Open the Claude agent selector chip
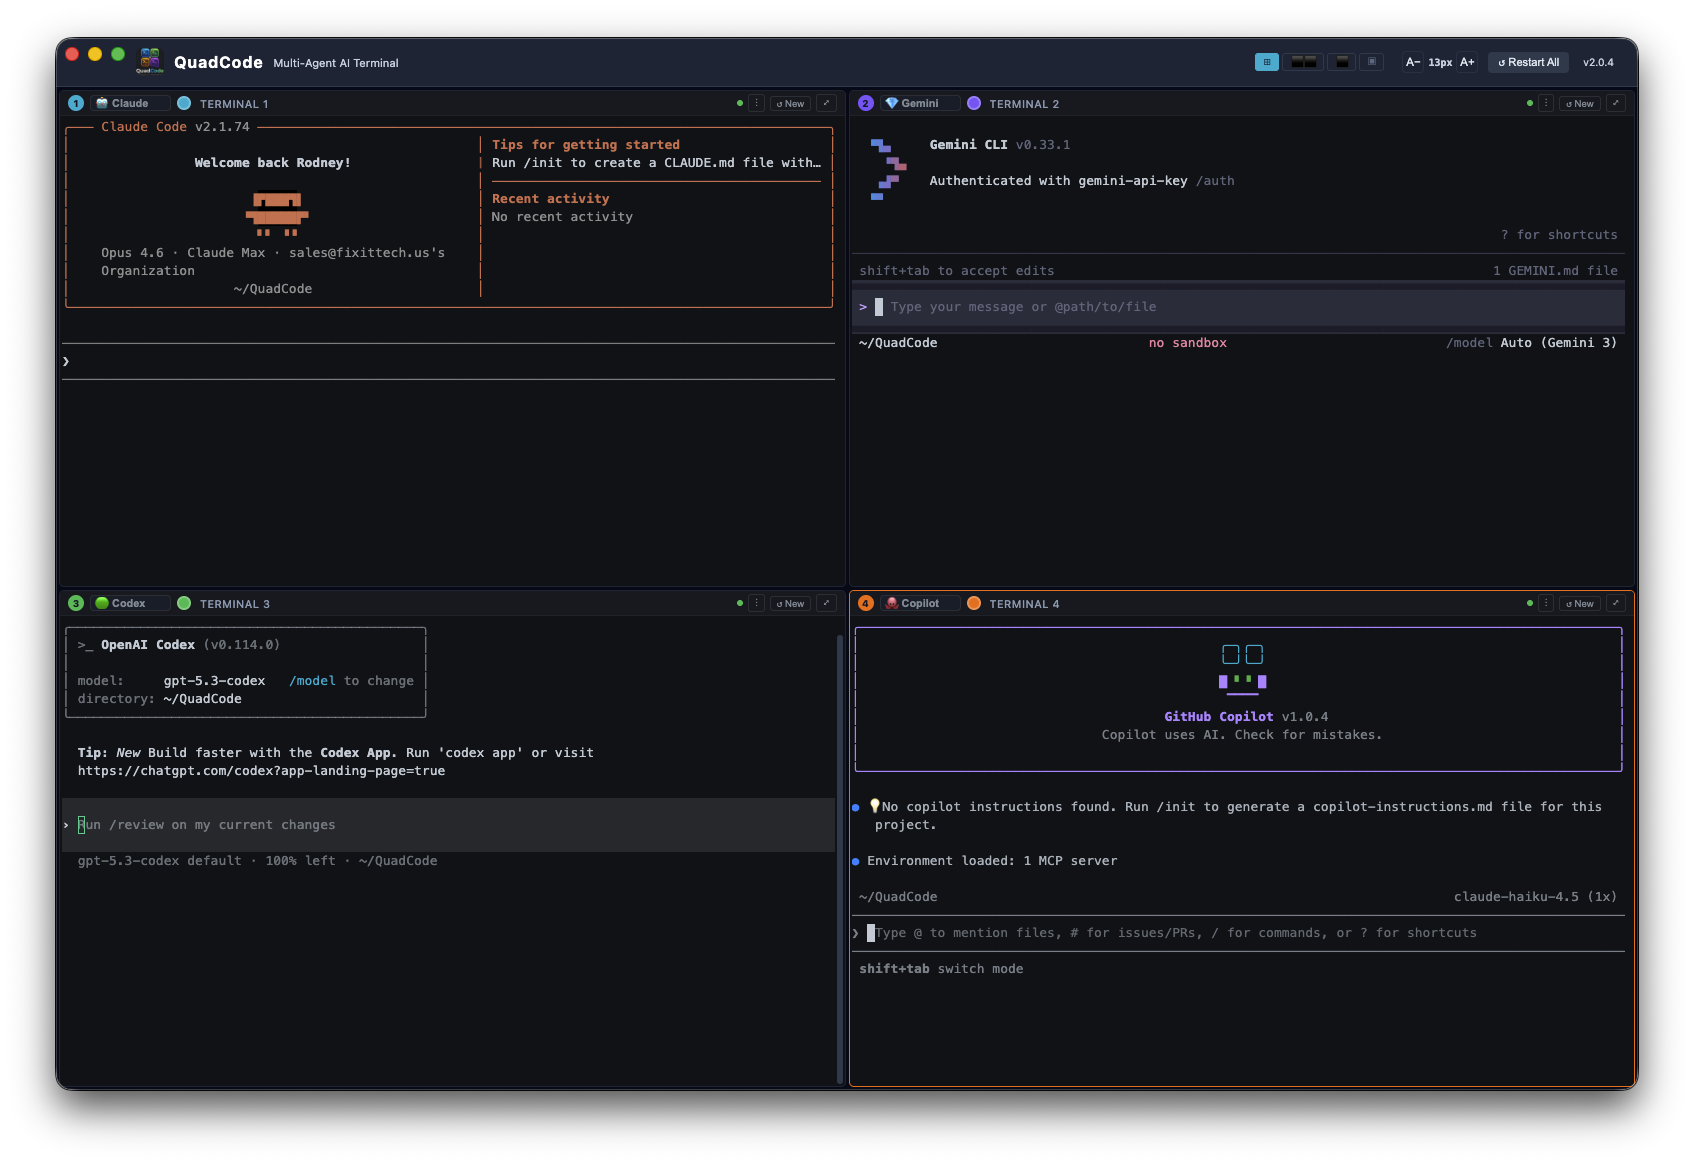This screenshot has height=1164, width=1694. (x=129, y=103)
